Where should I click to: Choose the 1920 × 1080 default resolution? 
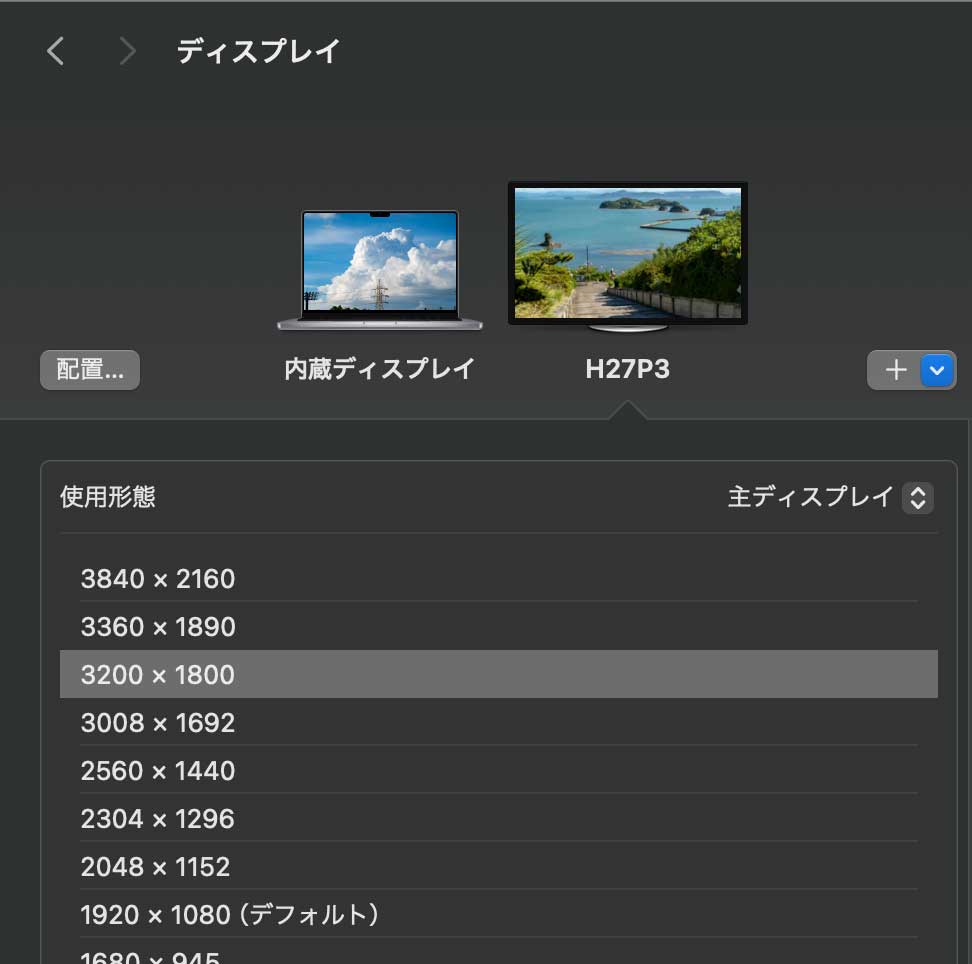coord(230,914)
